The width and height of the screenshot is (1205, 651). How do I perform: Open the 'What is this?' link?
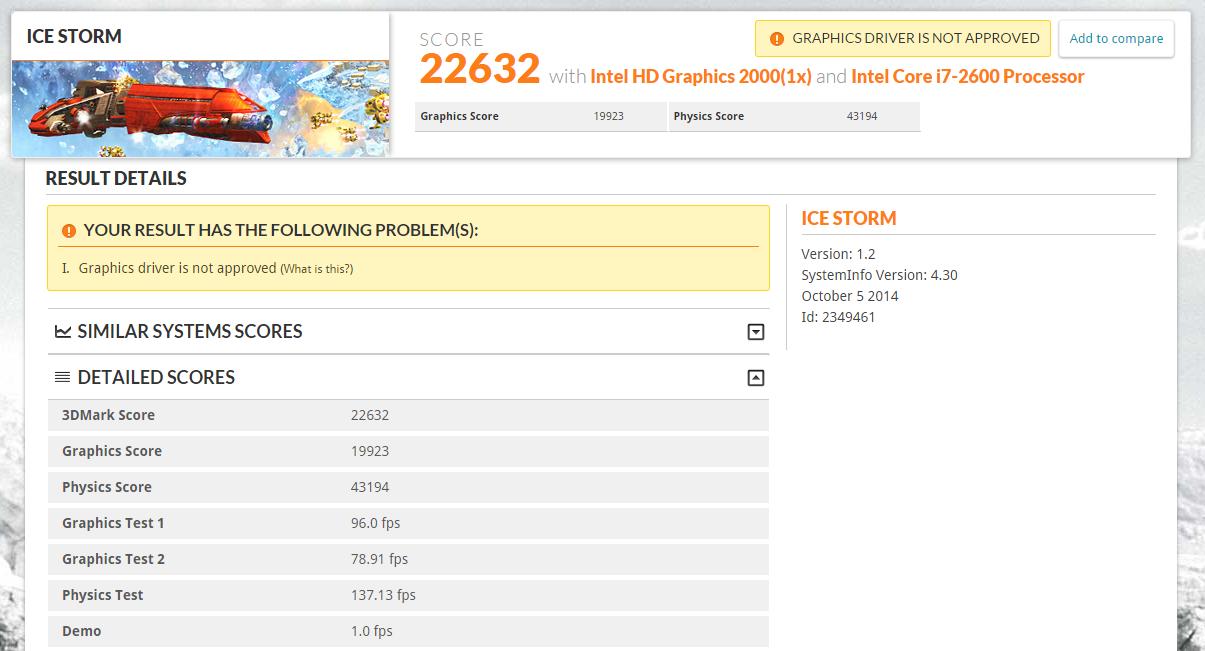tap(316, 269)
